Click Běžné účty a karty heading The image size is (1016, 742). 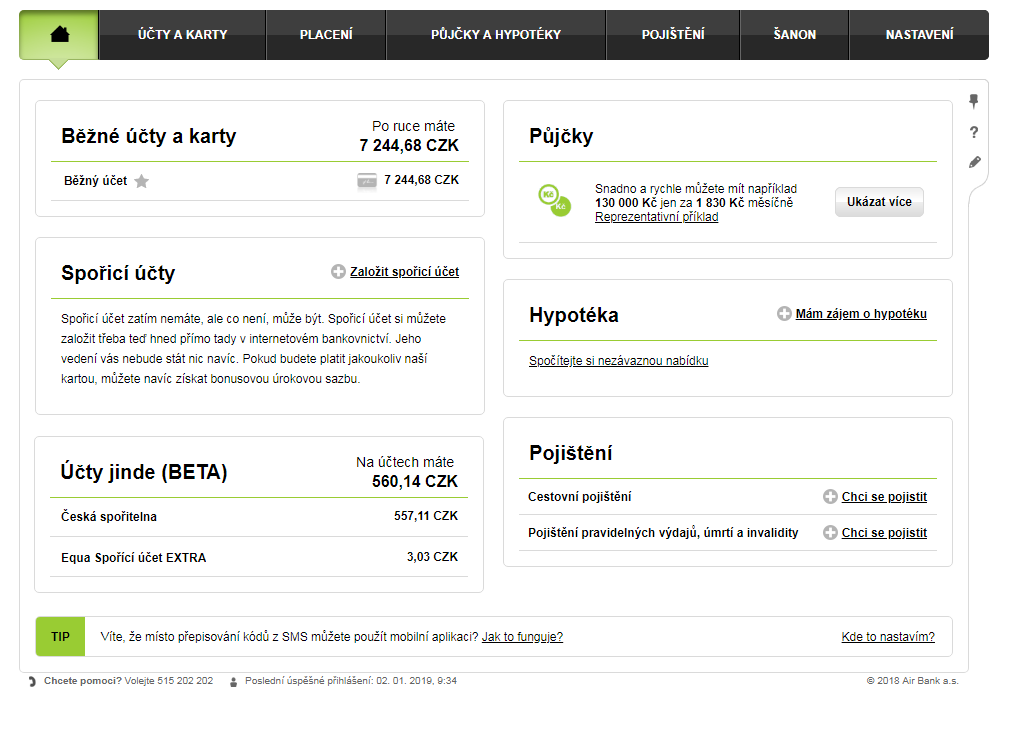pos(148,136)
